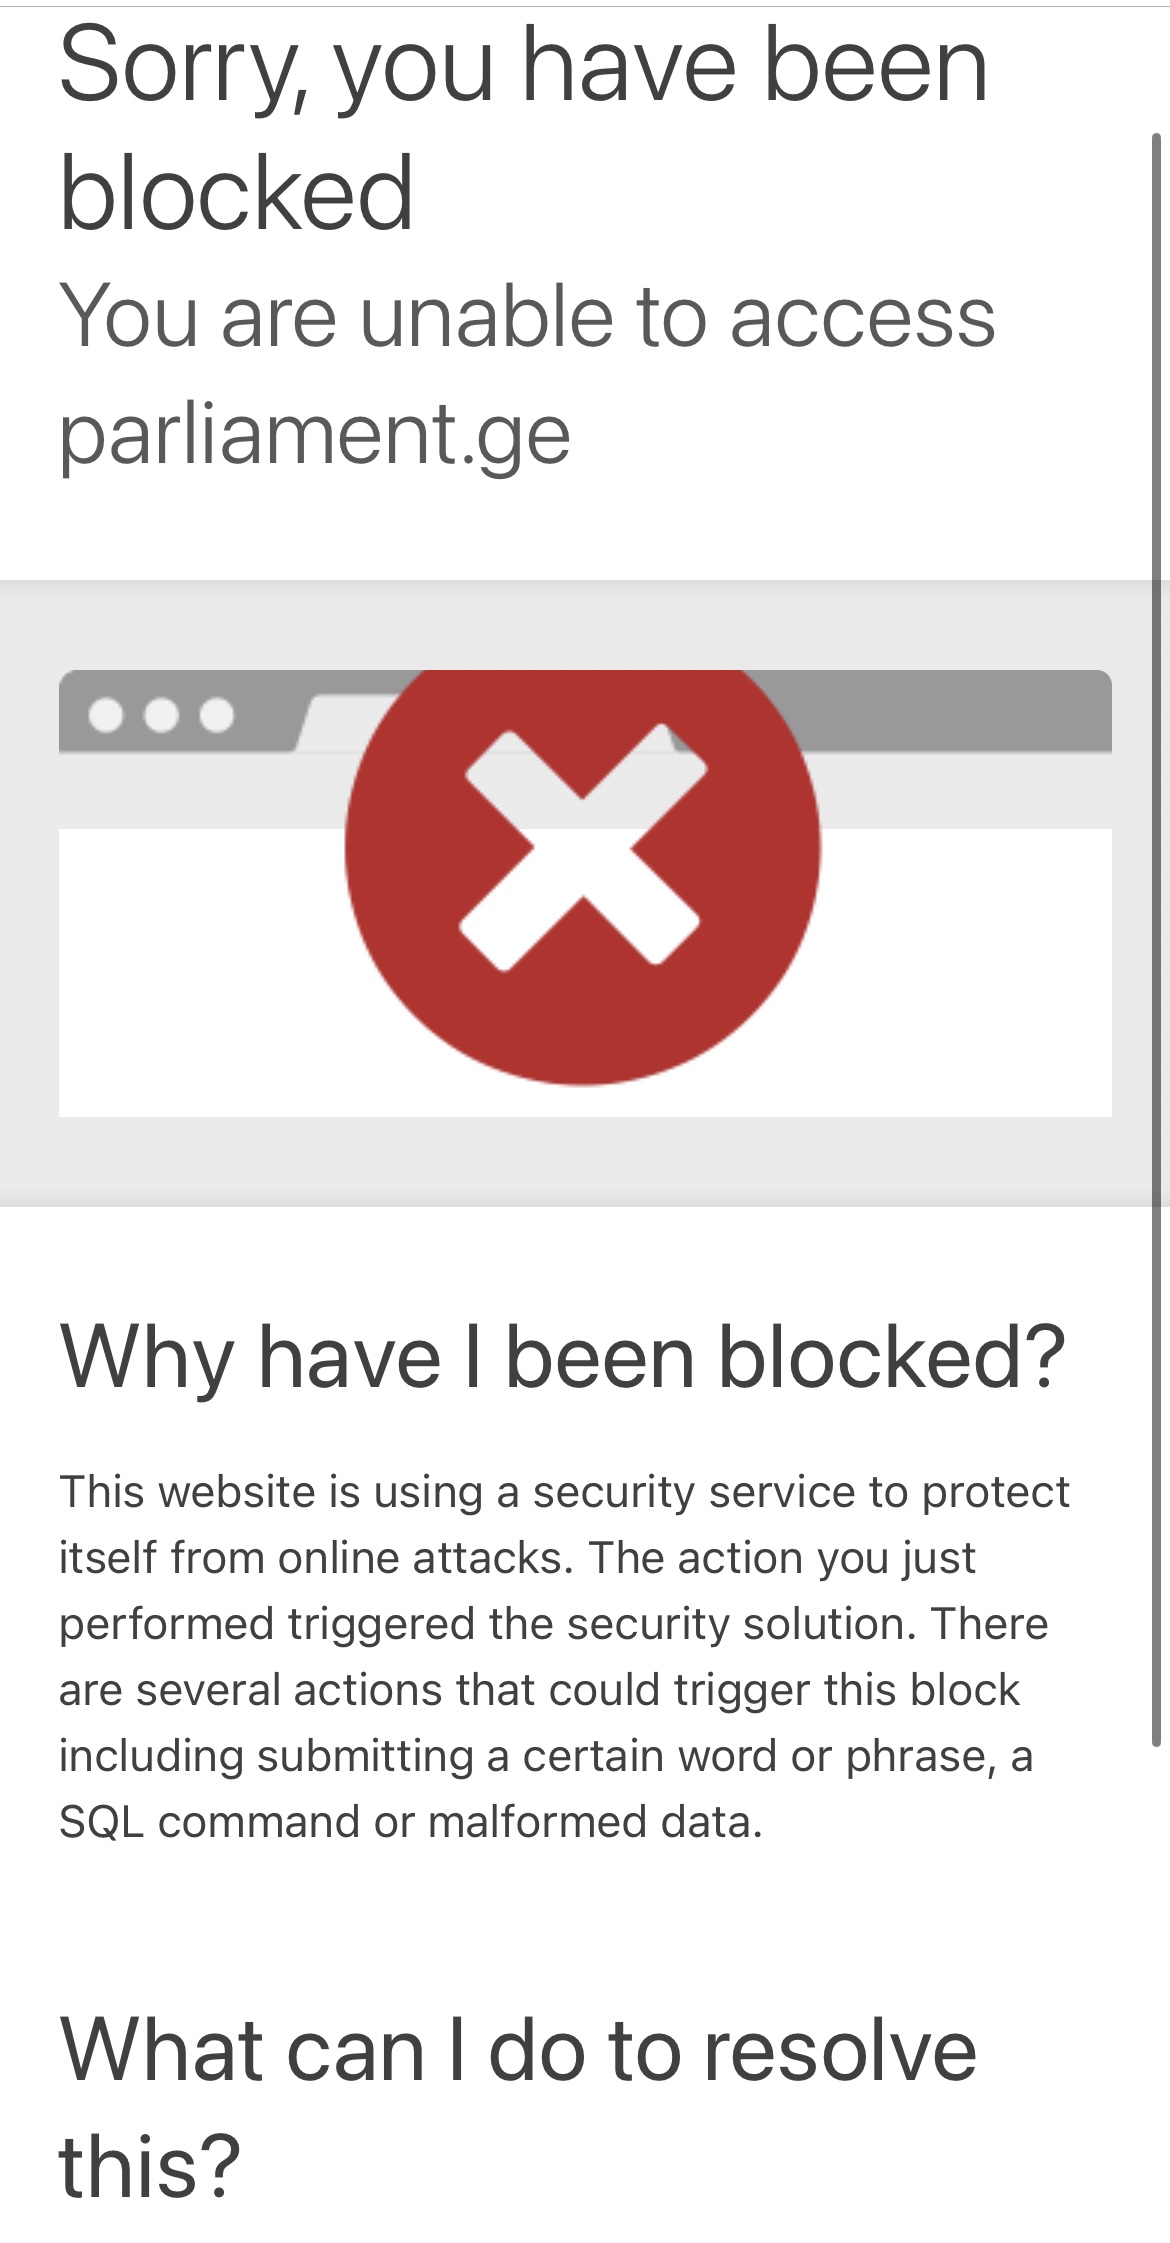Click 'including submitting a certain word or phrase' line

tap(545, 1756)
